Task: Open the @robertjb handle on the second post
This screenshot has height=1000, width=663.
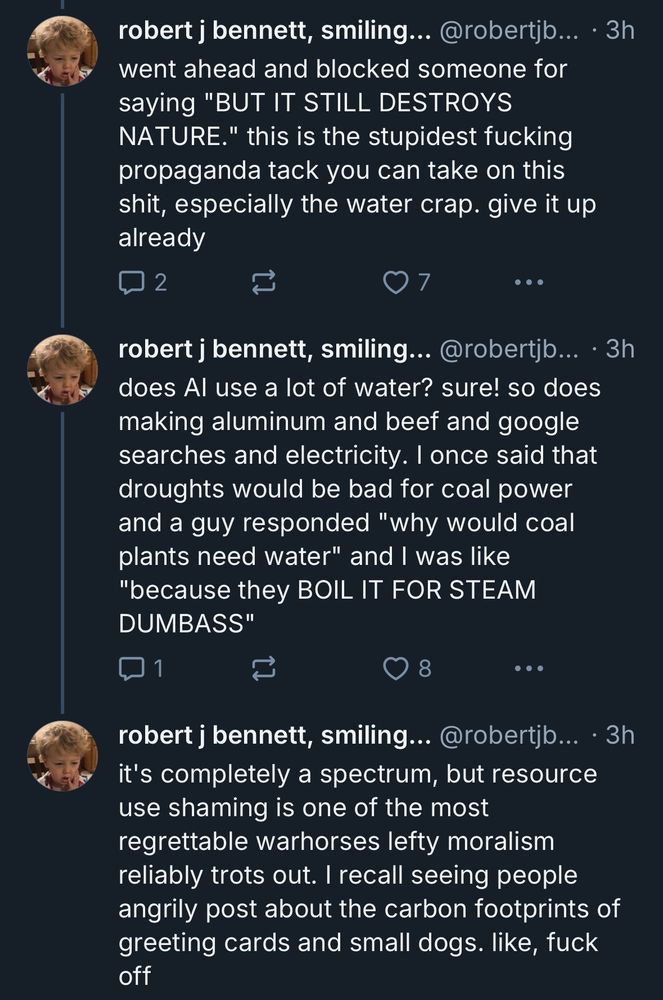Action: (509, 349)
